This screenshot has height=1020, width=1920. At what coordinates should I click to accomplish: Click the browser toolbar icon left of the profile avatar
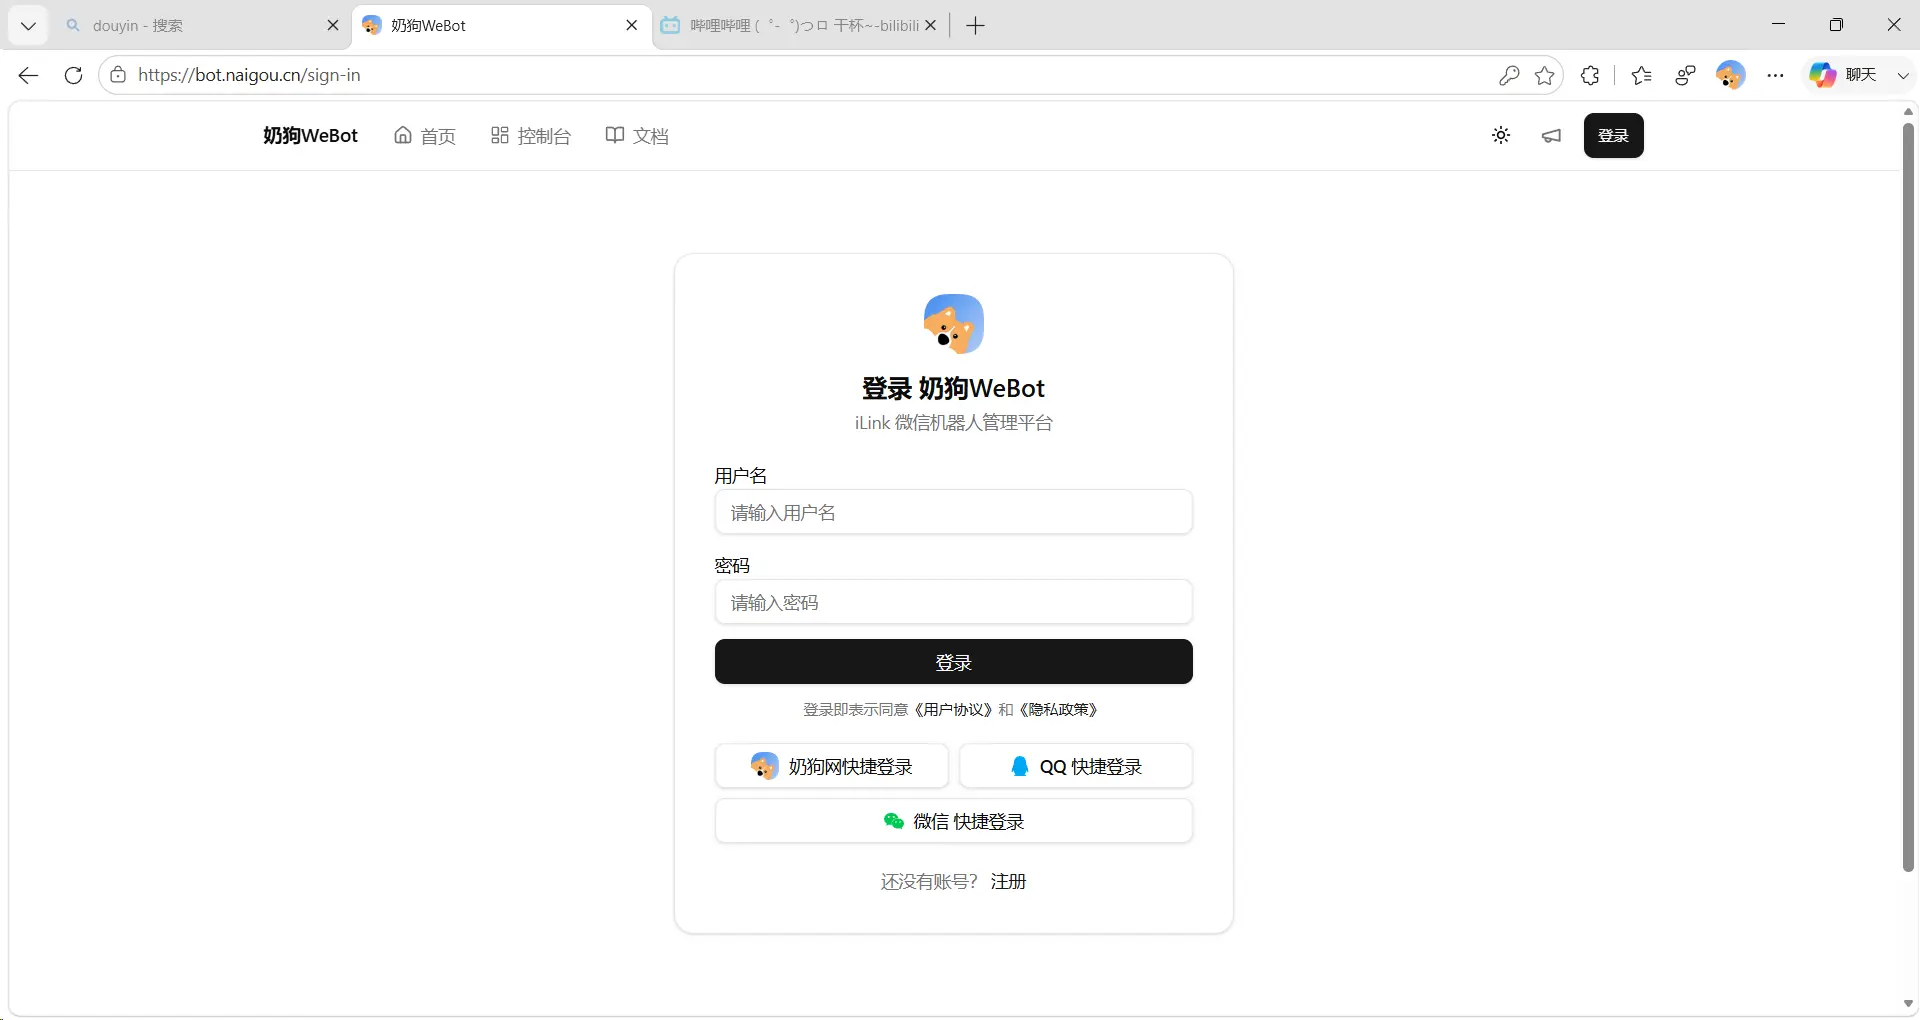[1686, 75]
